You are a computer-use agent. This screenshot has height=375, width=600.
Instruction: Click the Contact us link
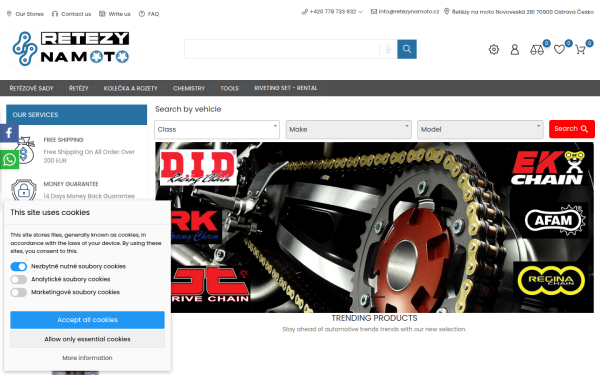(x=72, y=14)
